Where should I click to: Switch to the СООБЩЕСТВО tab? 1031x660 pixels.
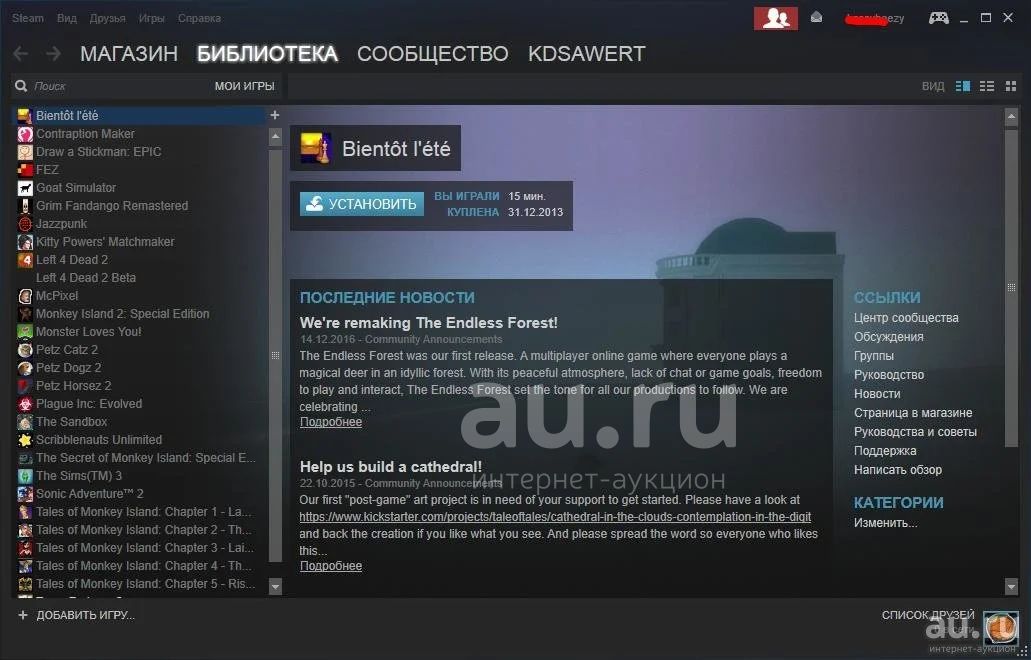pos(433,54)
